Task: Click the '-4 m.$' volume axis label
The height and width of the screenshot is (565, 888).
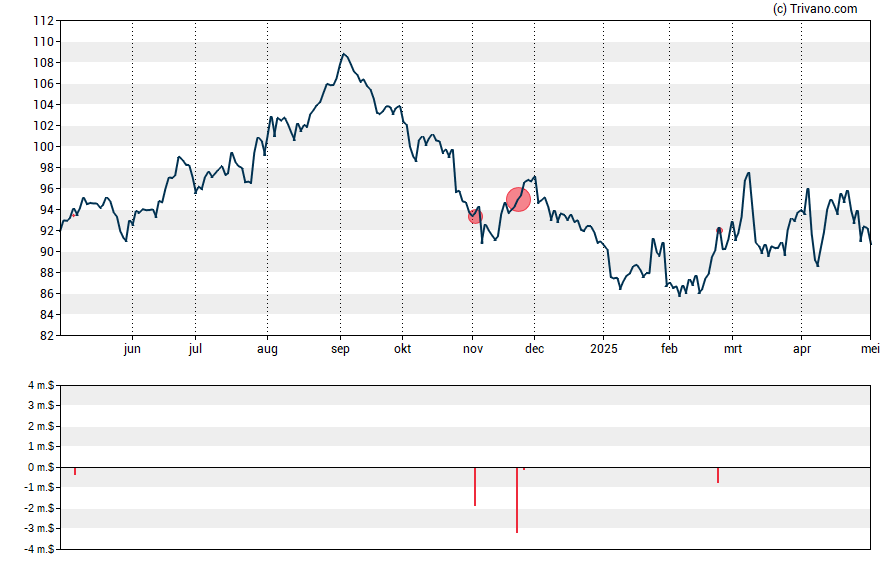Action: (x=39, y=549)
